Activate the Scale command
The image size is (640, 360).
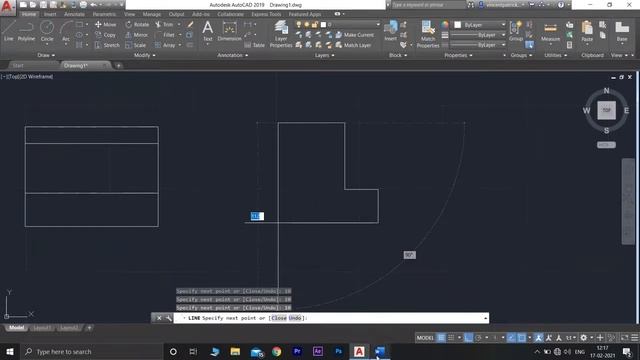click(x=136, y=45)
